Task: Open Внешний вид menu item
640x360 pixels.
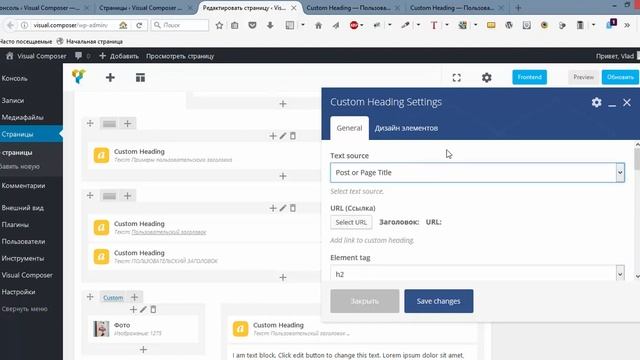Action: point(22,208)
